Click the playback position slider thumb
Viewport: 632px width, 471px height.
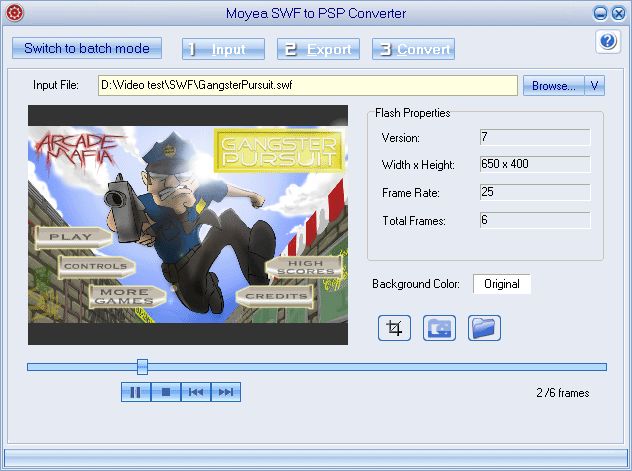pyautogui.click(x=142, y=367)
